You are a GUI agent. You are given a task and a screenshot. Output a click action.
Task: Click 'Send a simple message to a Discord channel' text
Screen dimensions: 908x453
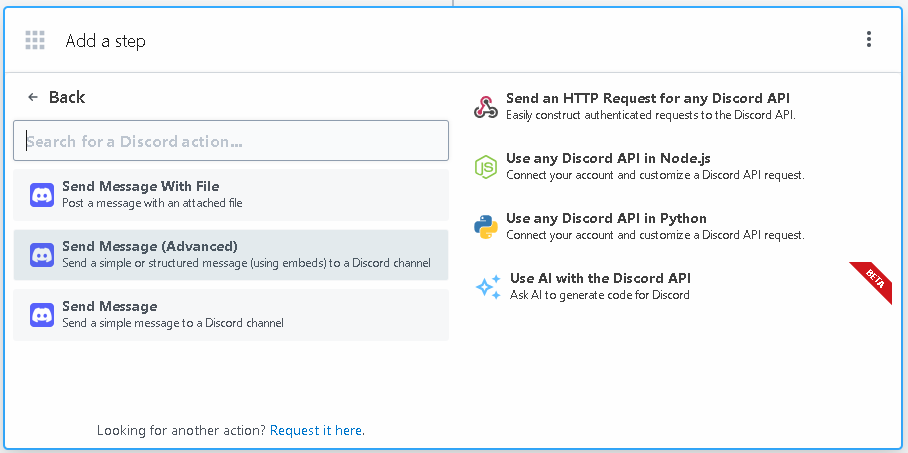tap(173, 323)
